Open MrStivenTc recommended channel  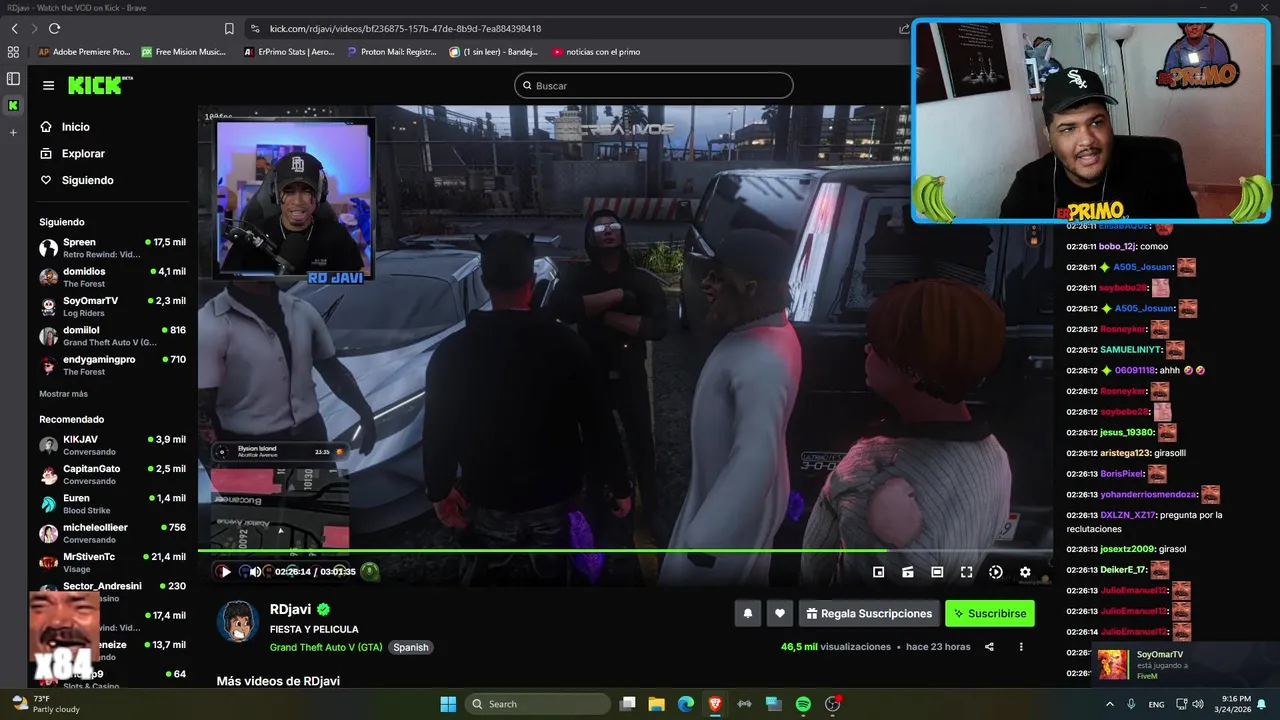coord(112,562)
